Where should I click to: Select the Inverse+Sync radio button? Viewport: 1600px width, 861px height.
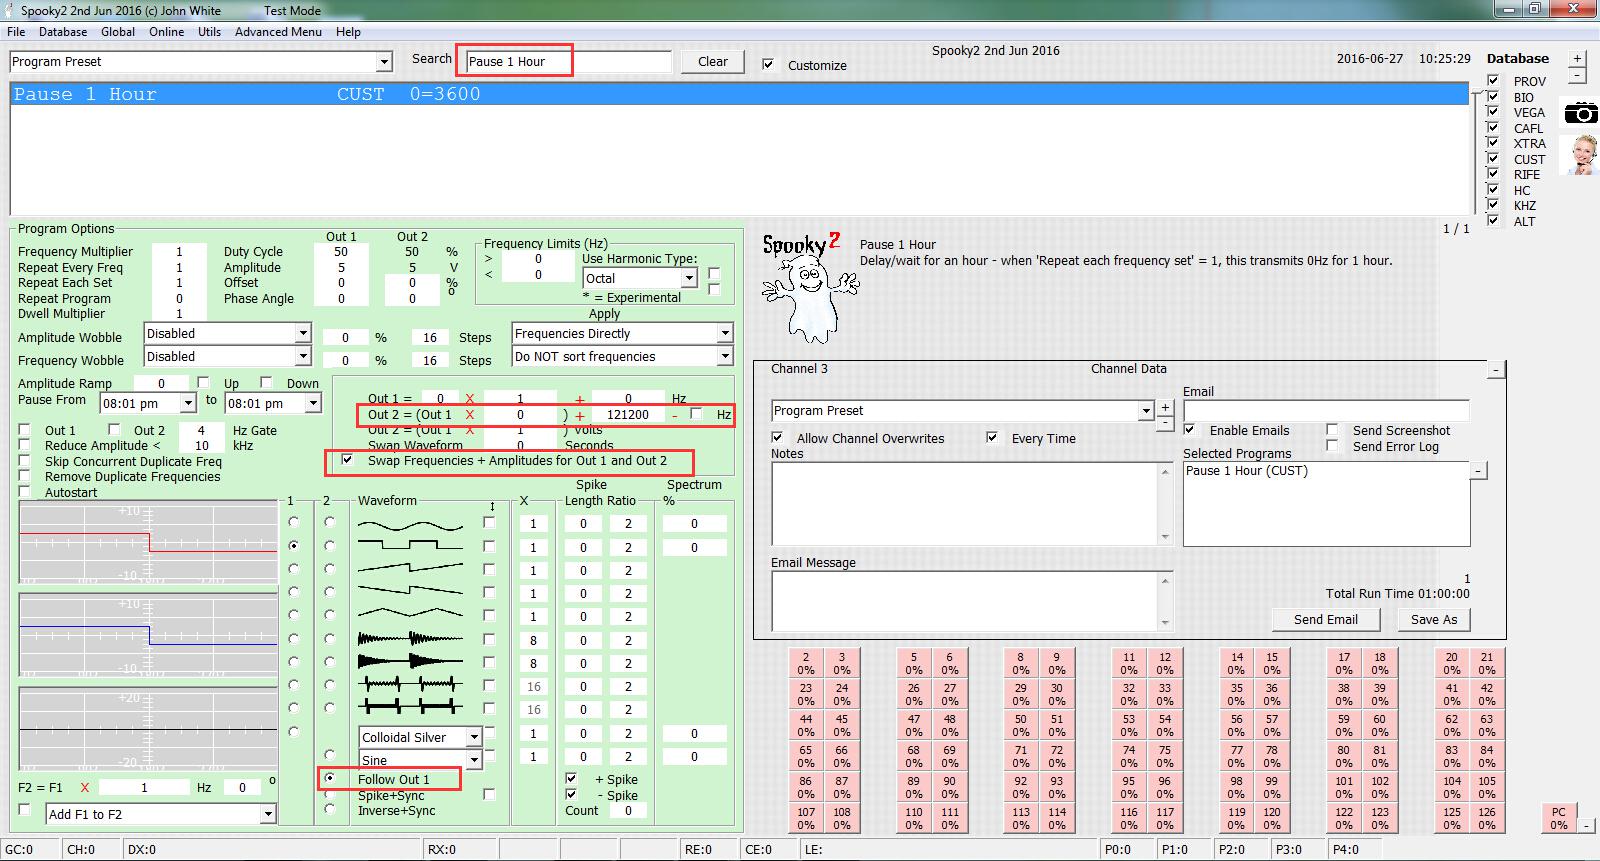click(329, 810)
